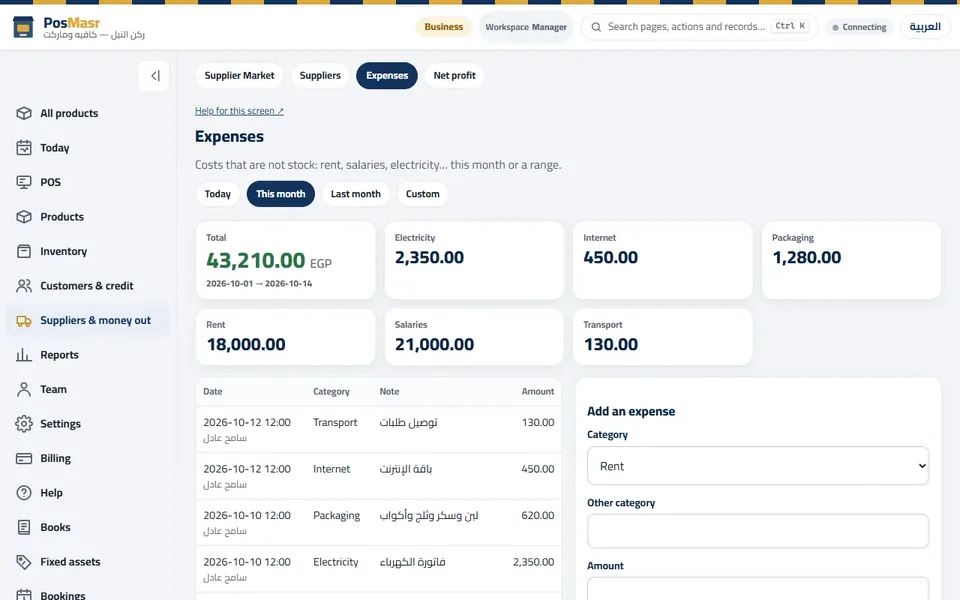Select the Transport row amount 130.00
The width and height of the screenshot is (960, 600).
[538, 422]
